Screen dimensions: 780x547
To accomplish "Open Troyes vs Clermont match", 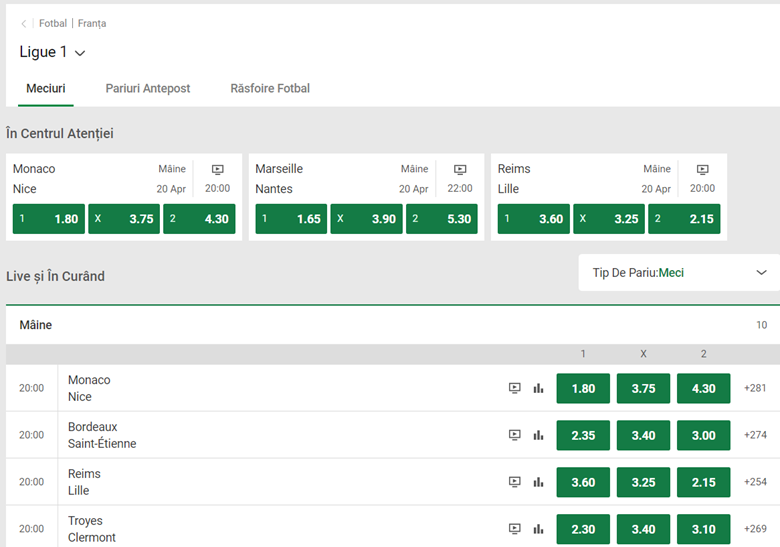I will coord(92,529).
